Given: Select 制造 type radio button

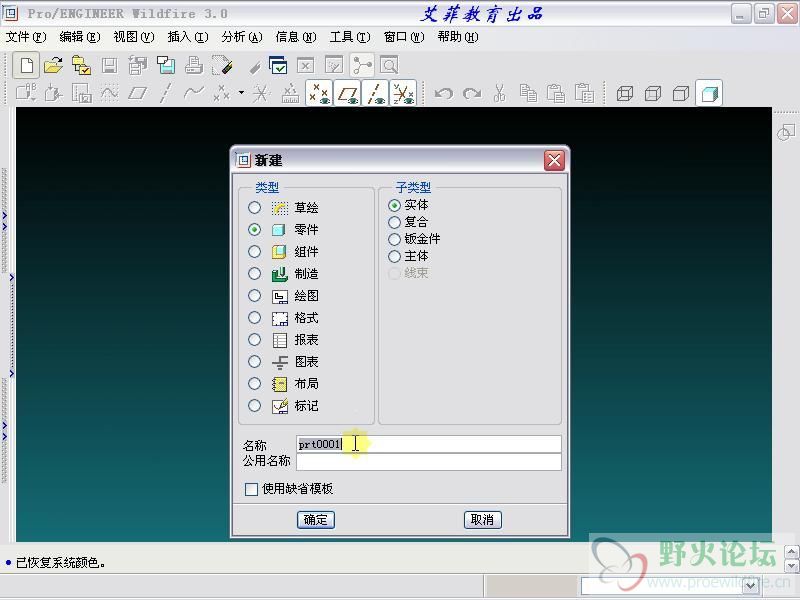Looking at the screenshot, I should click(x=254, y=273).
